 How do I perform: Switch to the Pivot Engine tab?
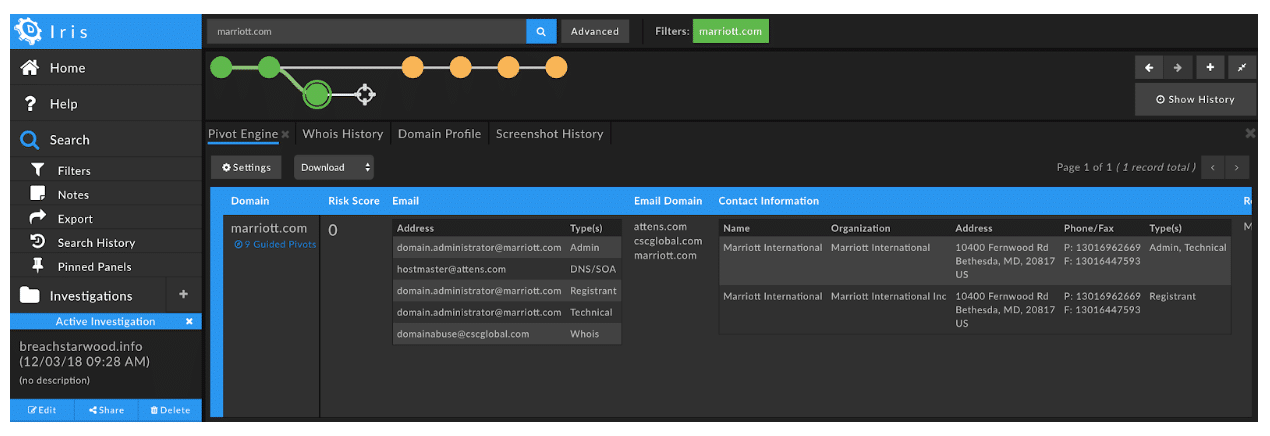point(243,134)
